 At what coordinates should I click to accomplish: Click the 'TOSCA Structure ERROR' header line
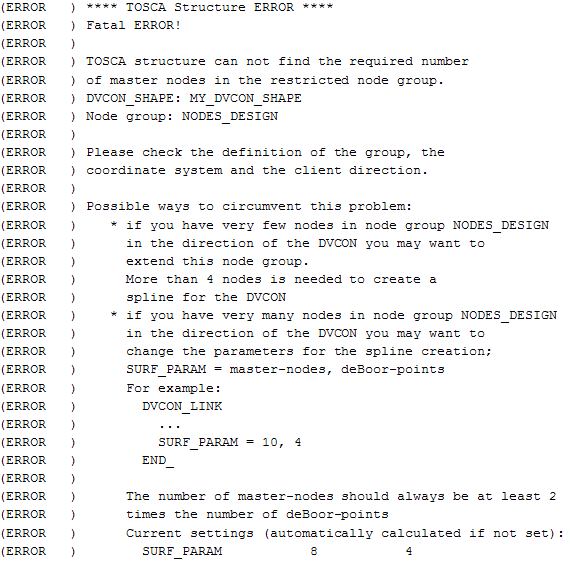[x=209, y=7]
